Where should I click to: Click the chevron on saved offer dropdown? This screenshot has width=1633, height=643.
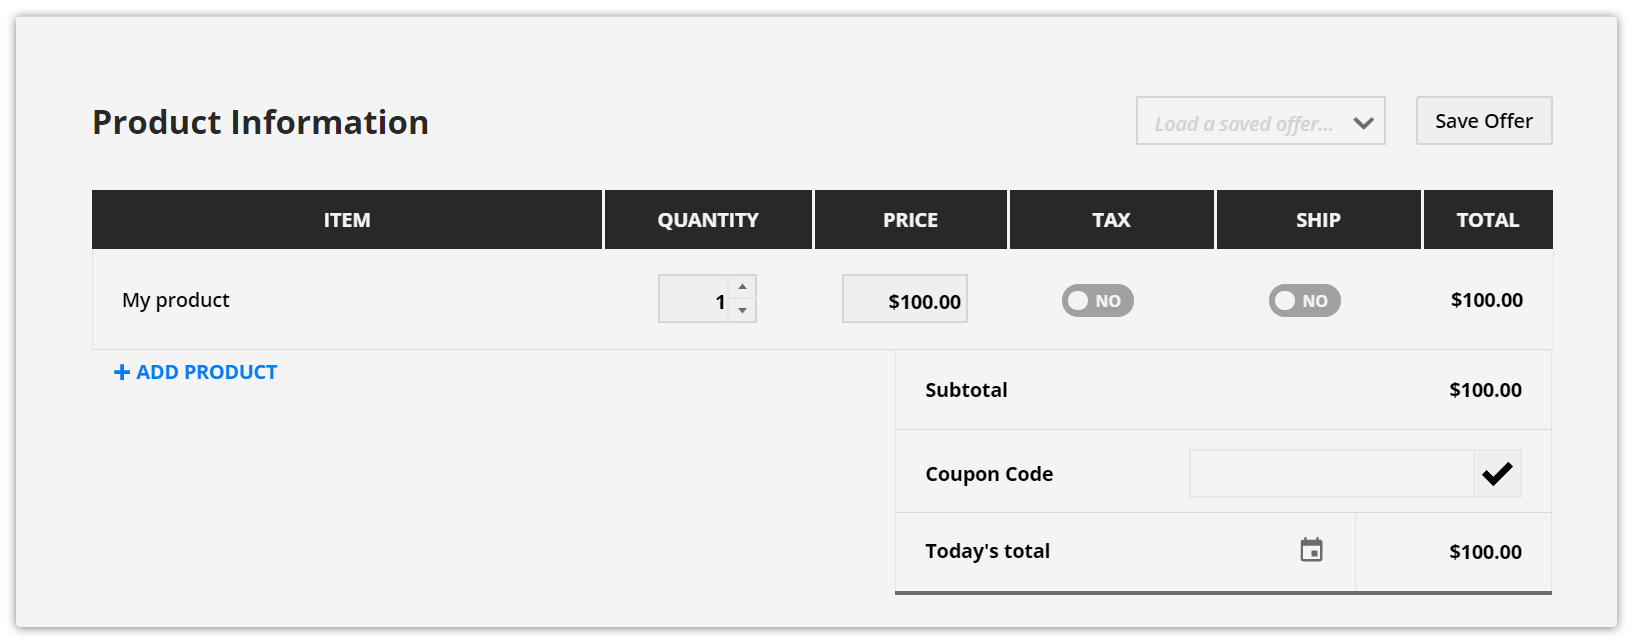1363,123
